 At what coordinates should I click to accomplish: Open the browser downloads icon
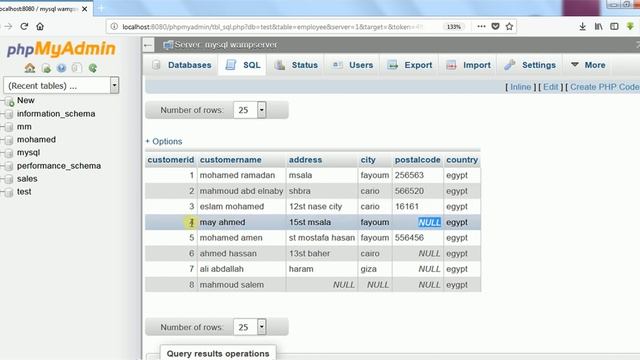[x=582, y=27]
